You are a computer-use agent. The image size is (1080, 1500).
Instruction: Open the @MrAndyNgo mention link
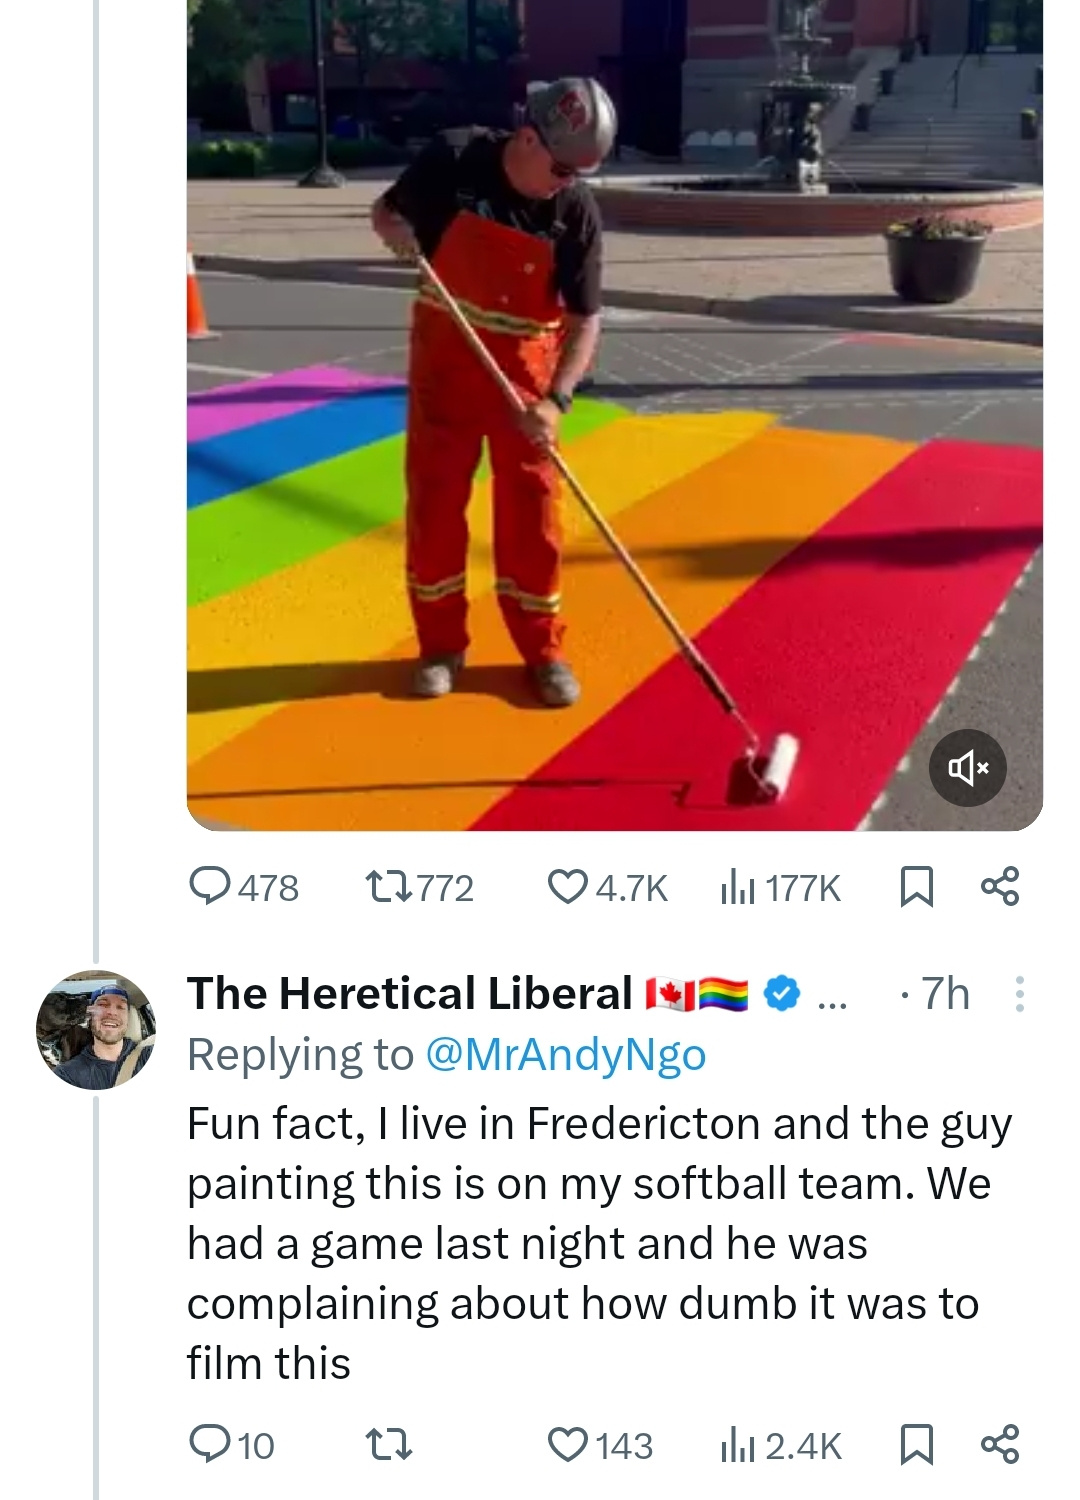click(566, 1055)
